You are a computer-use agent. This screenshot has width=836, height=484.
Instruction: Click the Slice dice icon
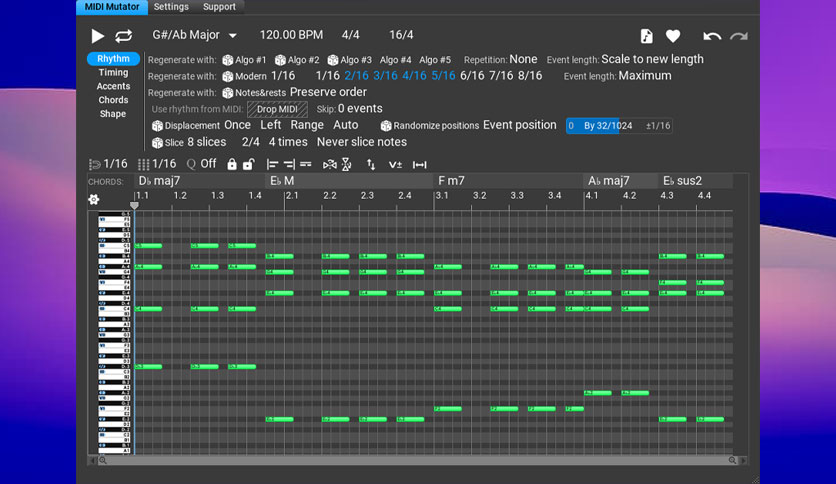click(157, 143)
